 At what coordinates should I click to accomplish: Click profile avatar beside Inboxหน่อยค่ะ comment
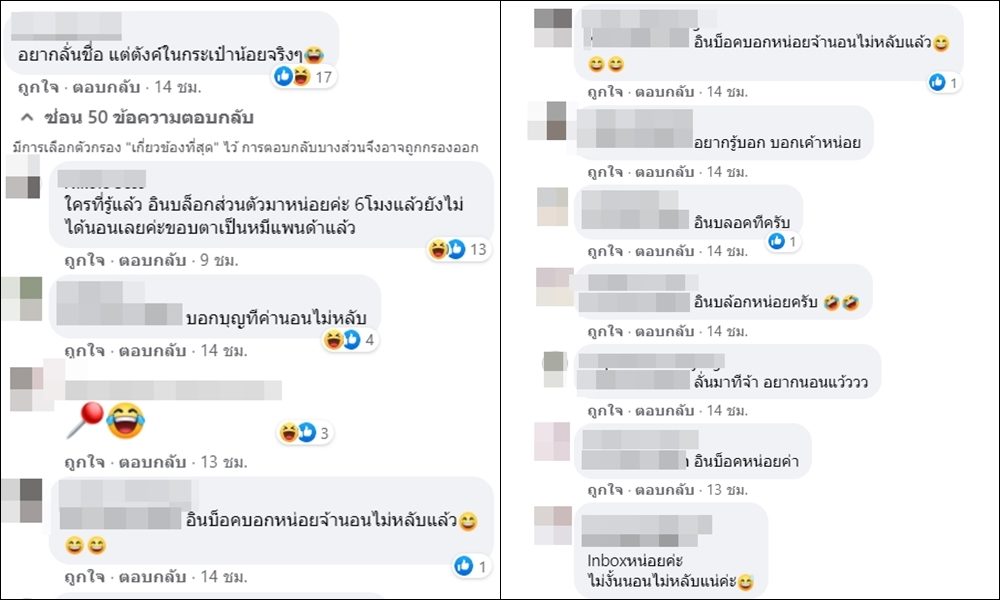tap(553, 525)
